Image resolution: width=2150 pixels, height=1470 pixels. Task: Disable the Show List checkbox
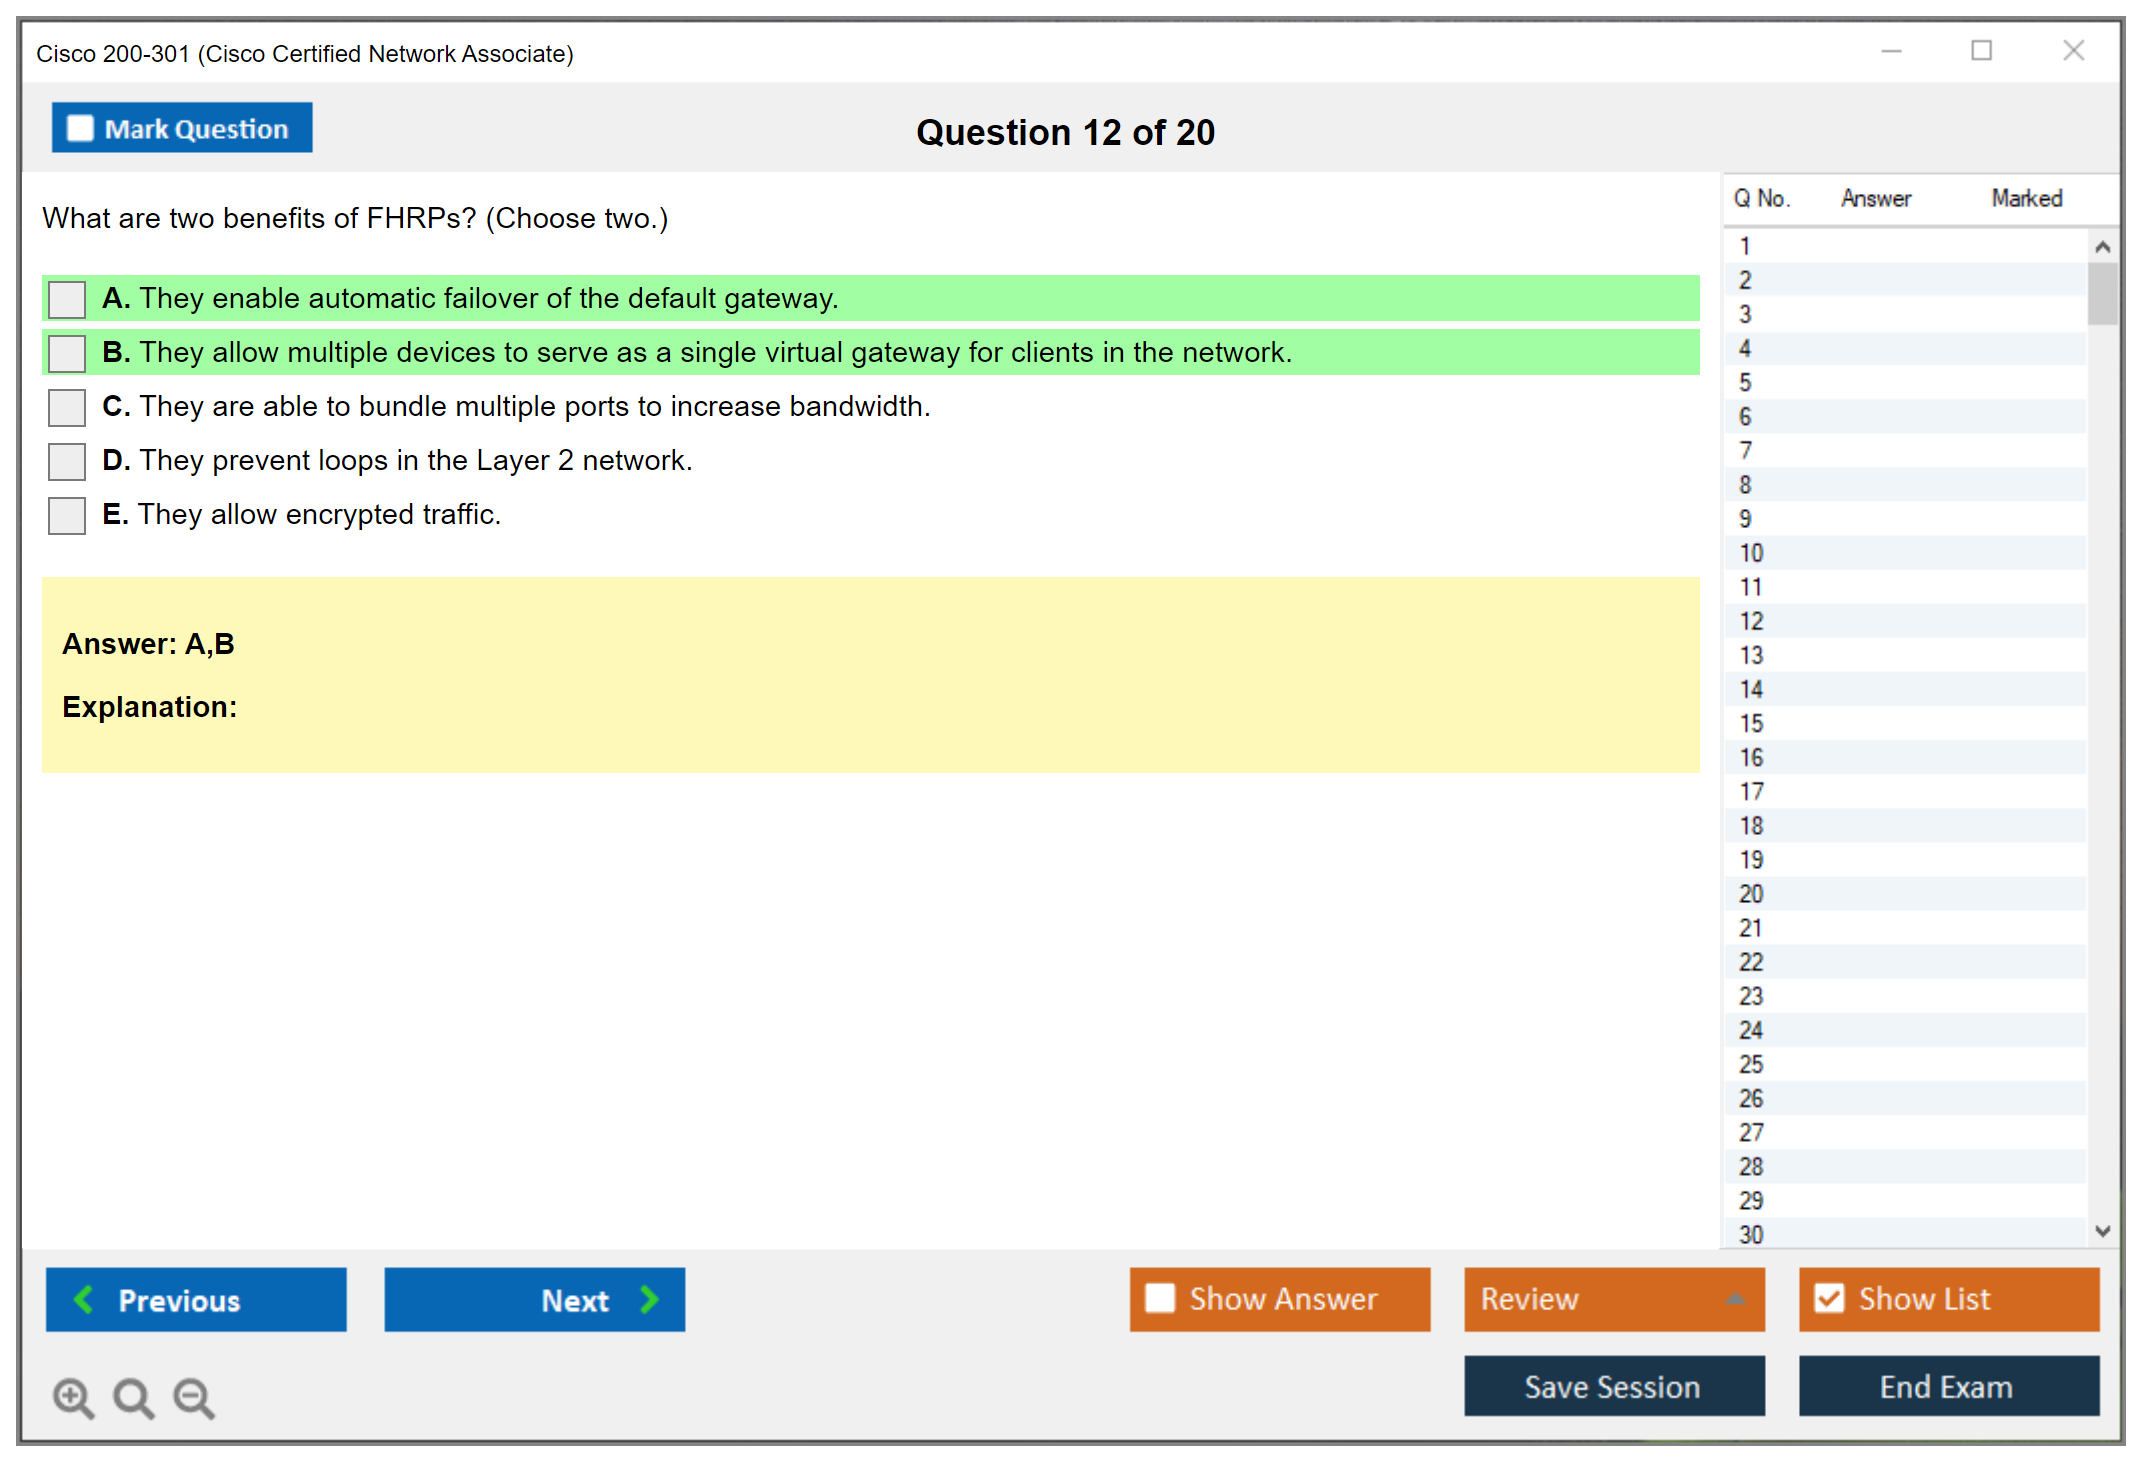pyautogui.click(x=1829, y=1298)
